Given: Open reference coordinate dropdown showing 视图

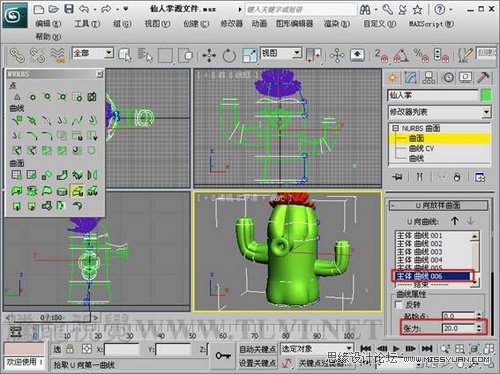Looking at the screenshot, I should [281, 53].
